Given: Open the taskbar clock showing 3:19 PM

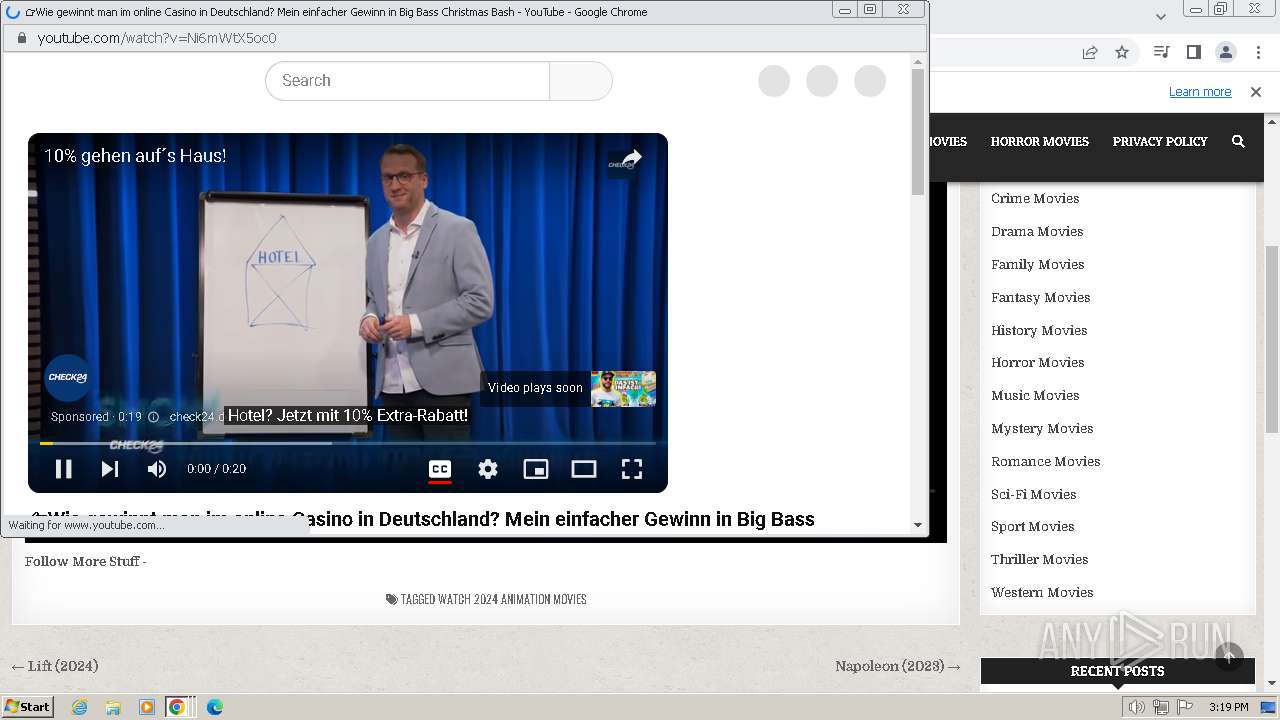Looking at the screenshot, I should [x=1228, y=707].
